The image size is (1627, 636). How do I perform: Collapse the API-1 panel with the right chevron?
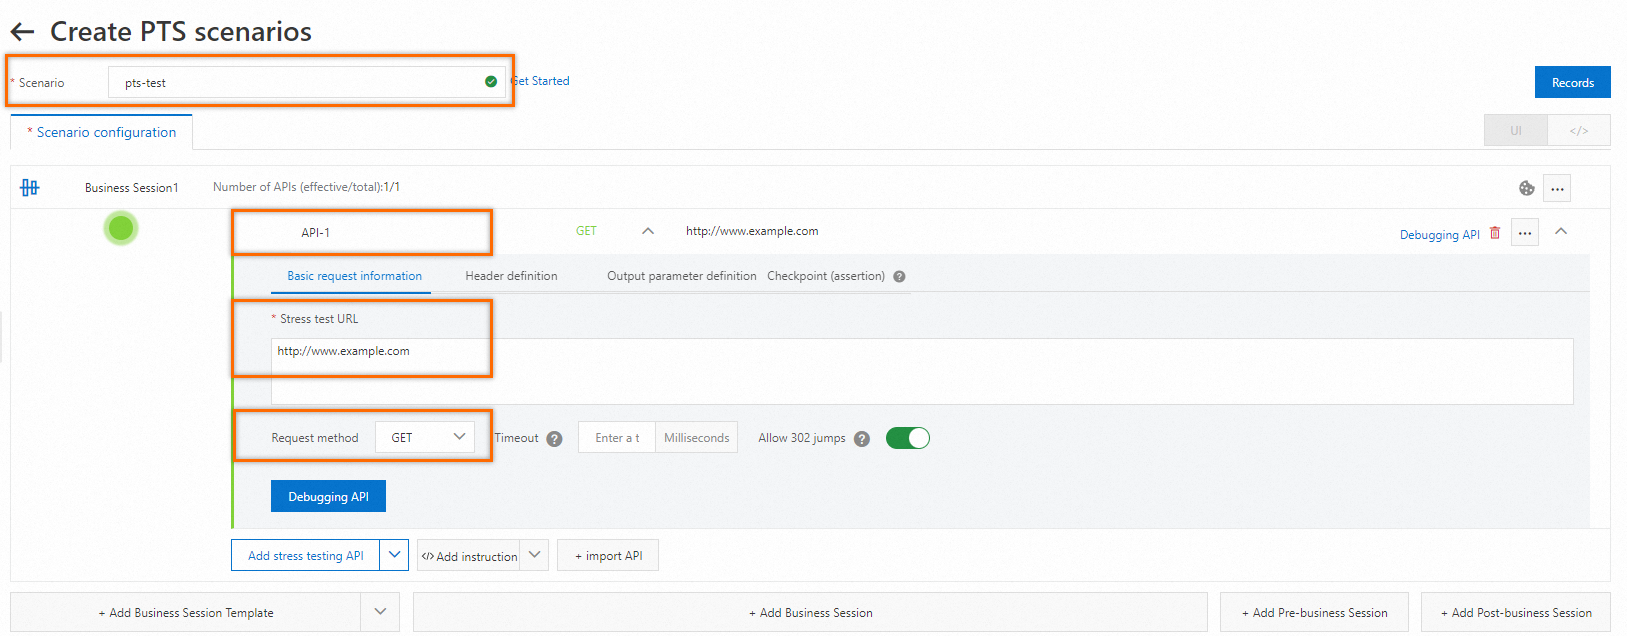tap(1561, 232)
